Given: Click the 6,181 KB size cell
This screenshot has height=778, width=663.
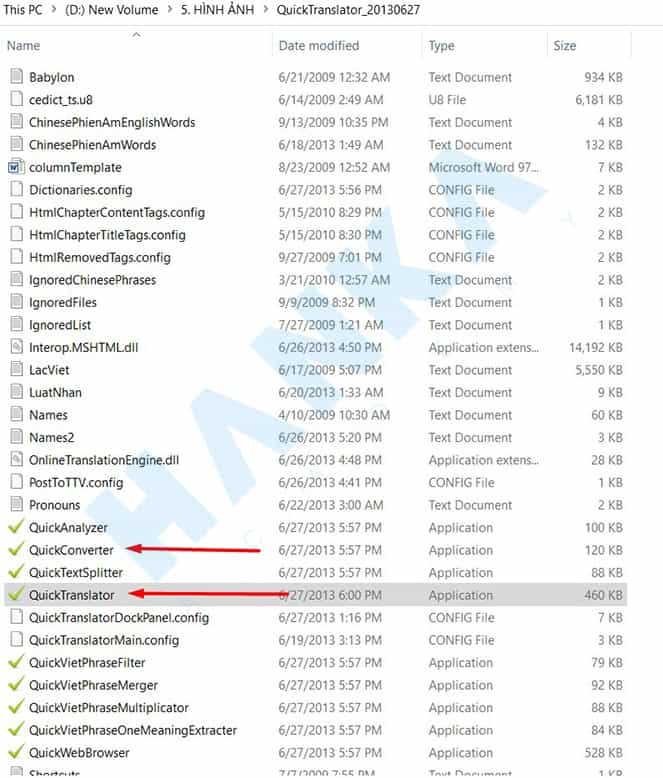Looking at the screenshot, I should (598, 100).
